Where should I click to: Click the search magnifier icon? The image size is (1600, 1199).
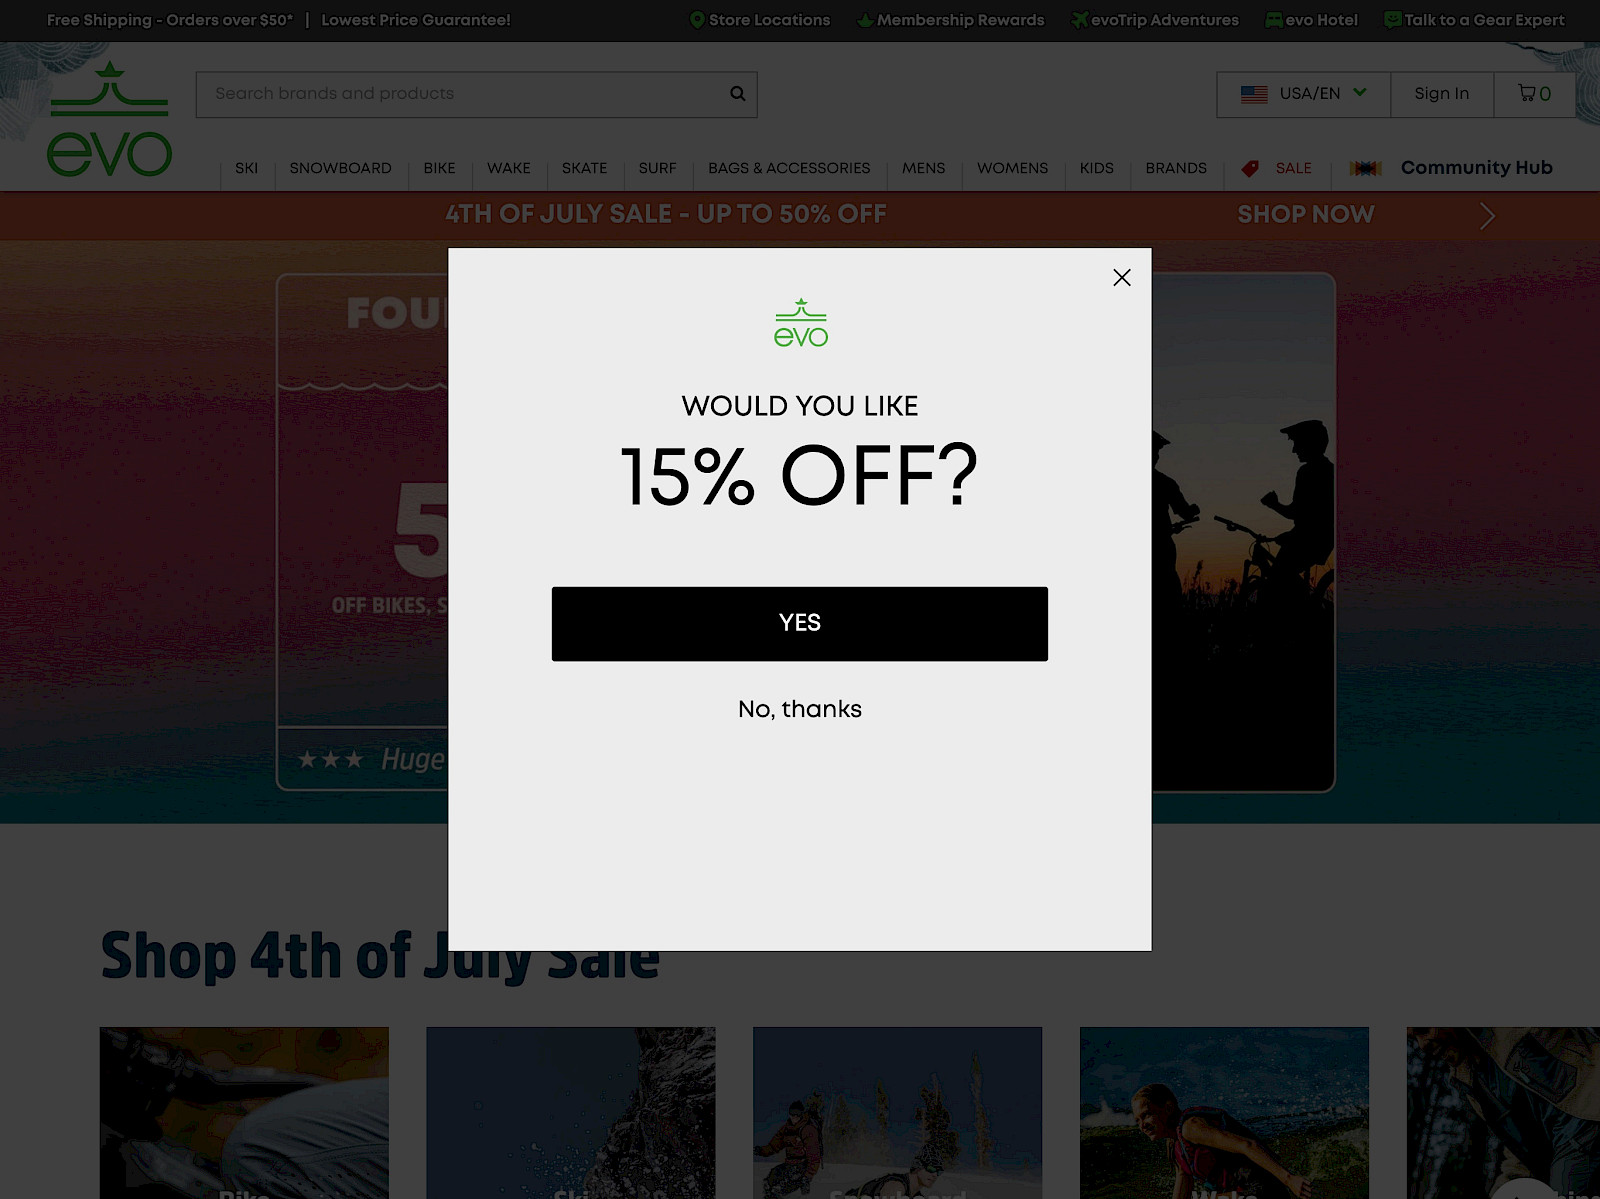738,94
